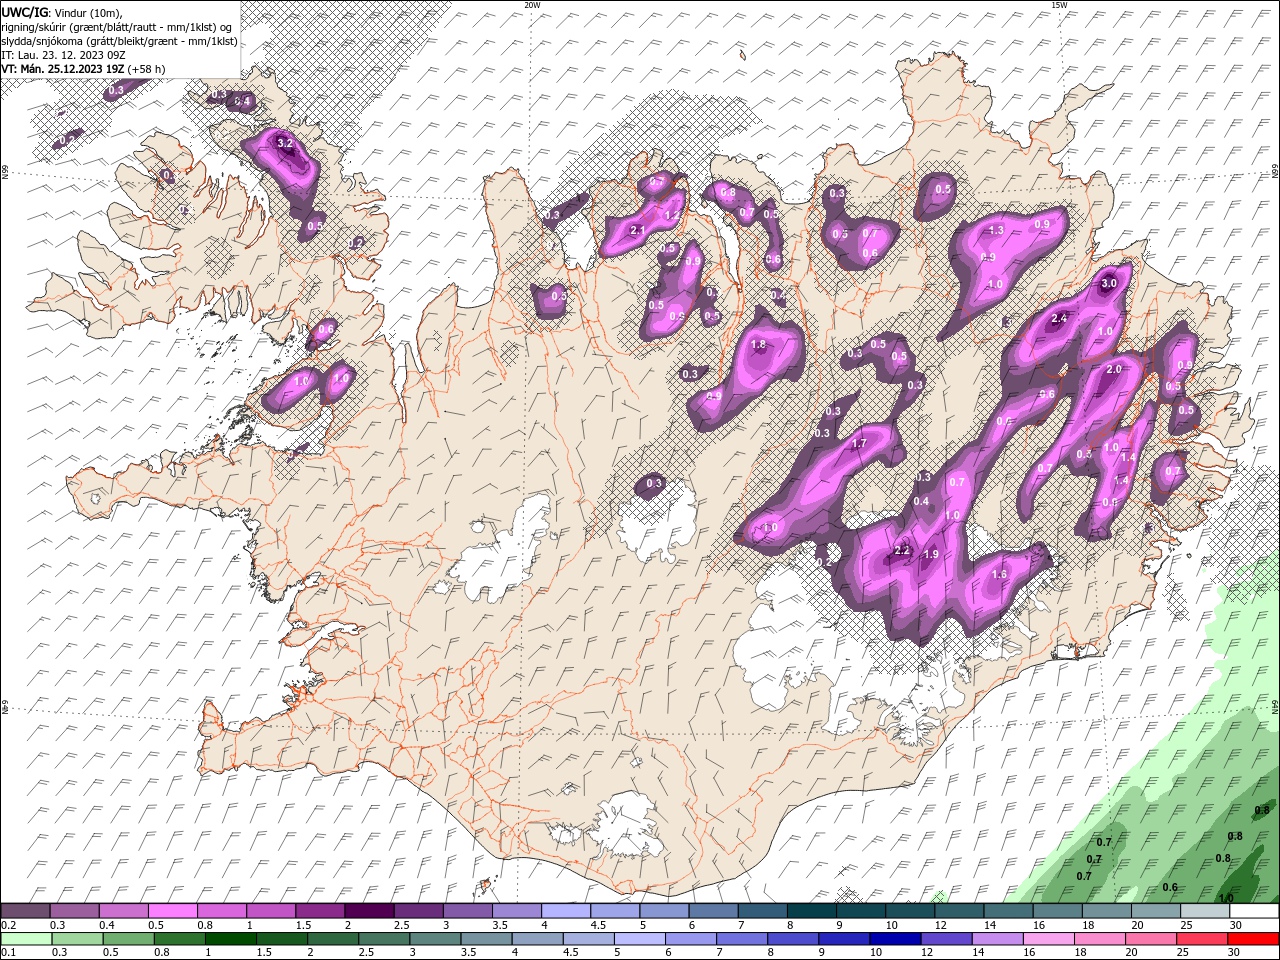This screenshot has height=960, width=1280.
Task: Select the darkest purple 2–2.5 snow swatch
Action: (x=370, y=911)
